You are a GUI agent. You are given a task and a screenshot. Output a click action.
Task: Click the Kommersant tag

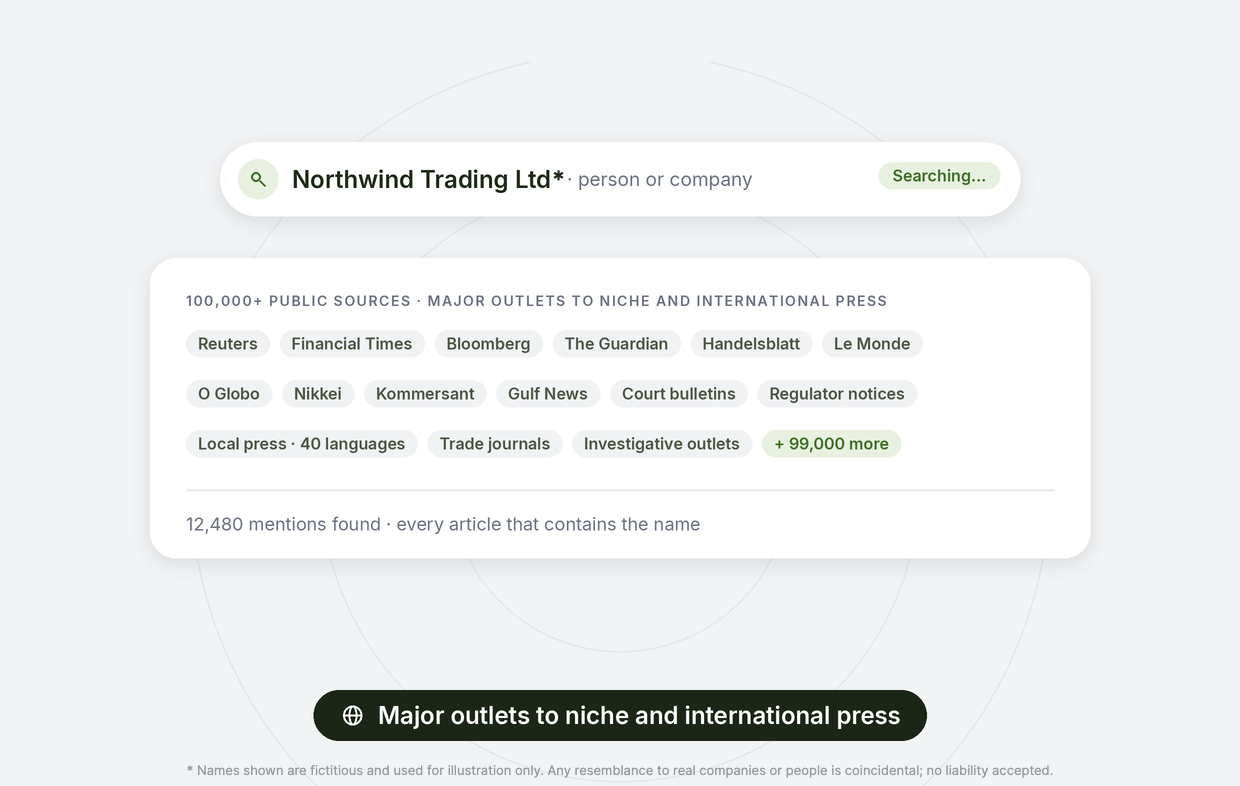pyautogui.click(x=425, y=394)
